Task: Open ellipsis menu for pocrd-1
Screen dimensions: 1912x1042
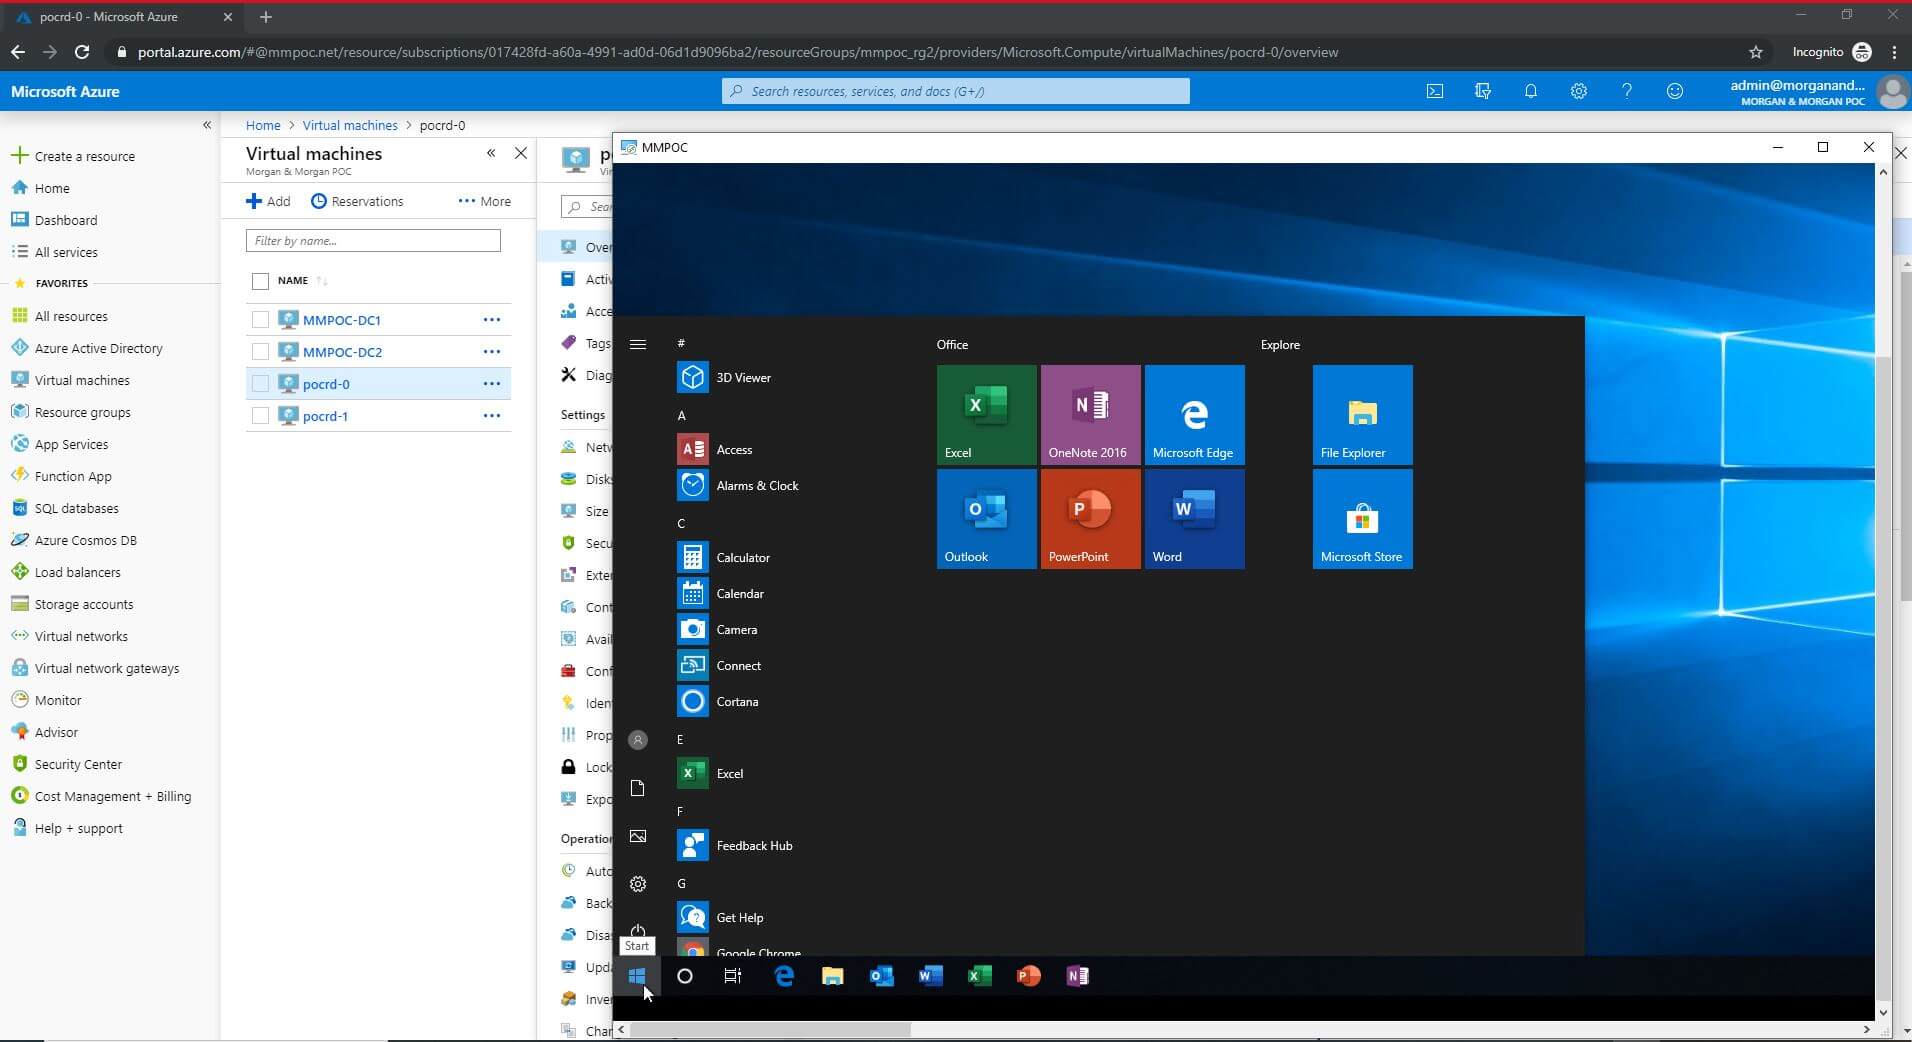Action: point(492,416)
